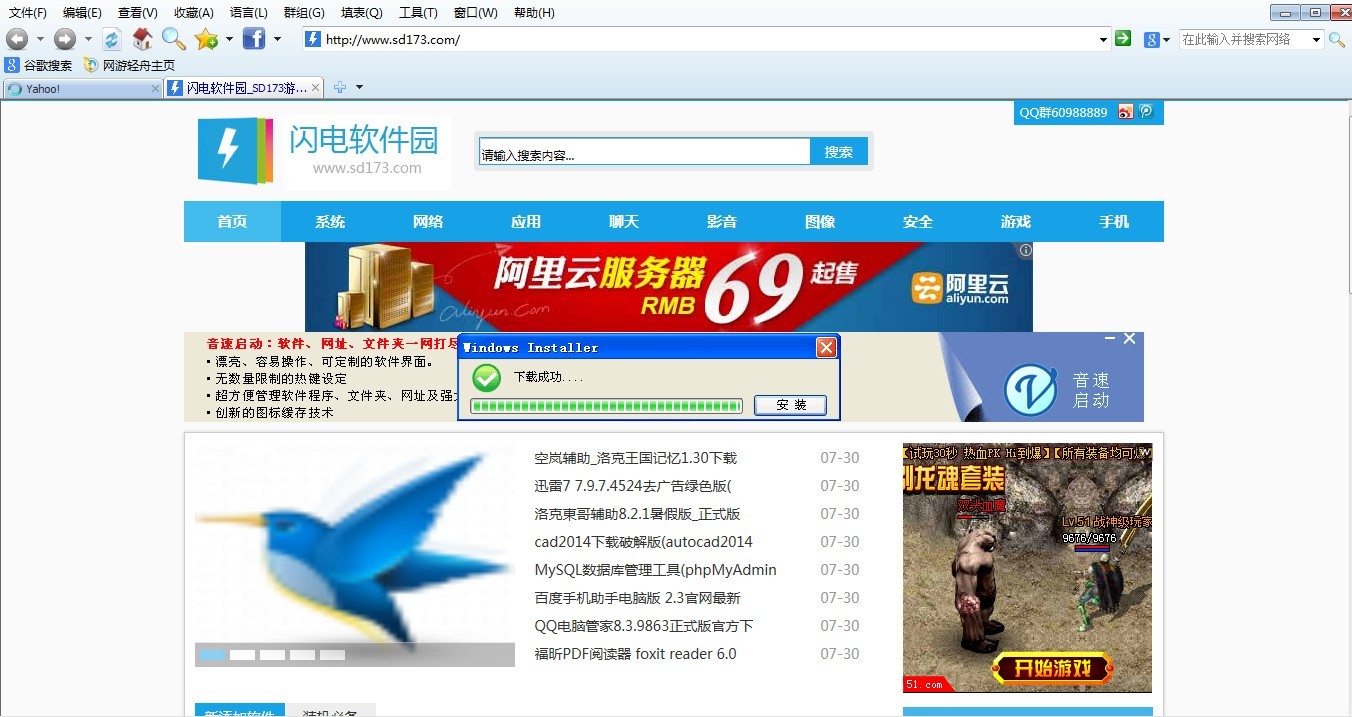Open the 谷歌搜索 bookmark
Viewport: 1352px width, 717px height.
[38, 65]
